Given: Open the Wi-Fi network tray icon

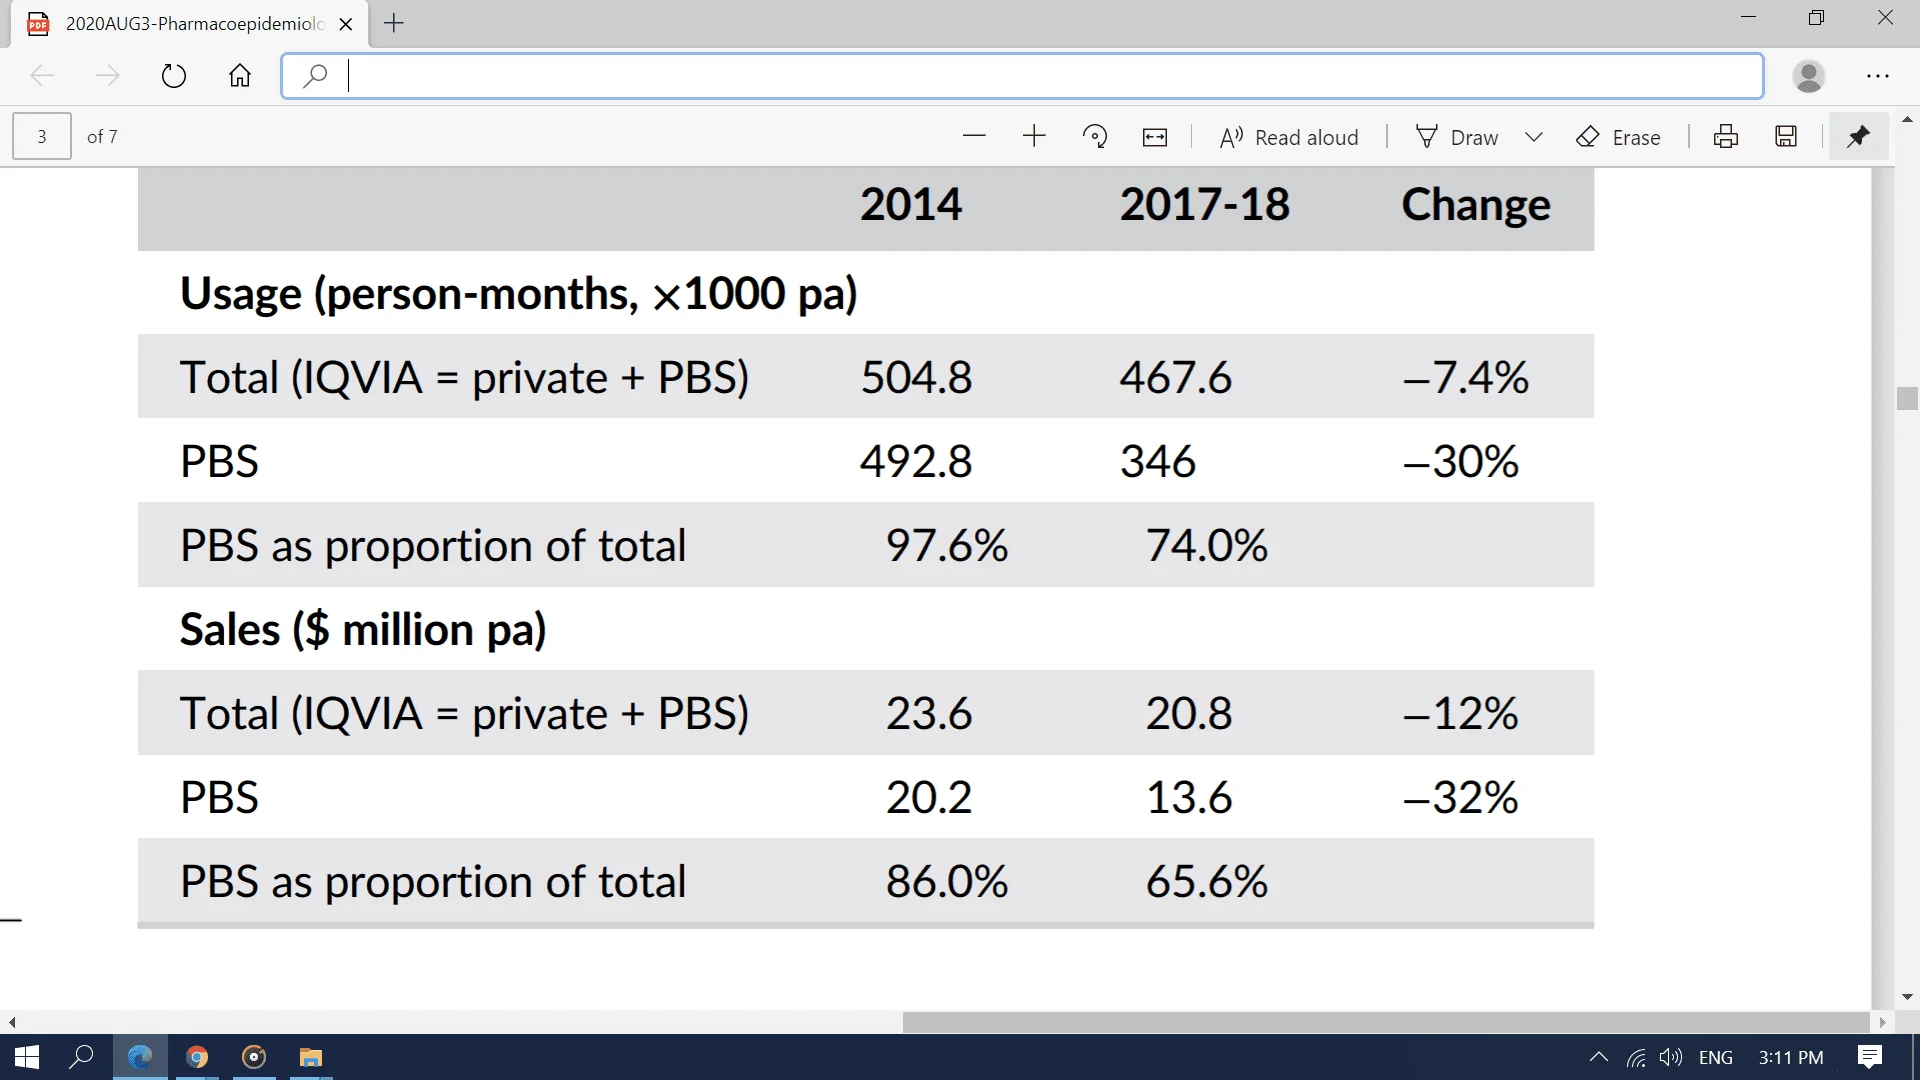Looking at the screenshot, I should tap(1637, 1057).
